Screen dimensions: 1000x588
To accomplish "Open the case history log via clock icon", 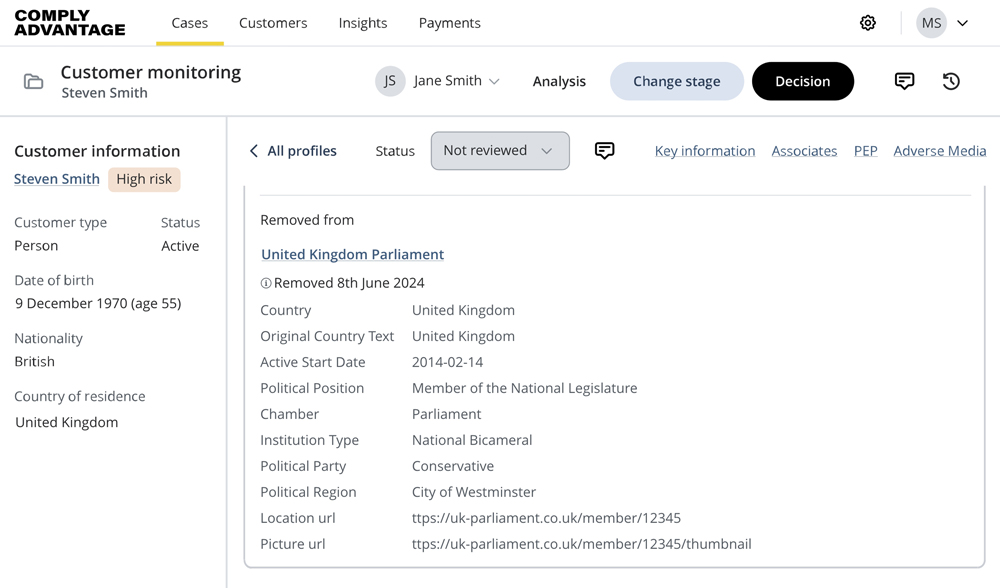I will [x=951, y=81].
